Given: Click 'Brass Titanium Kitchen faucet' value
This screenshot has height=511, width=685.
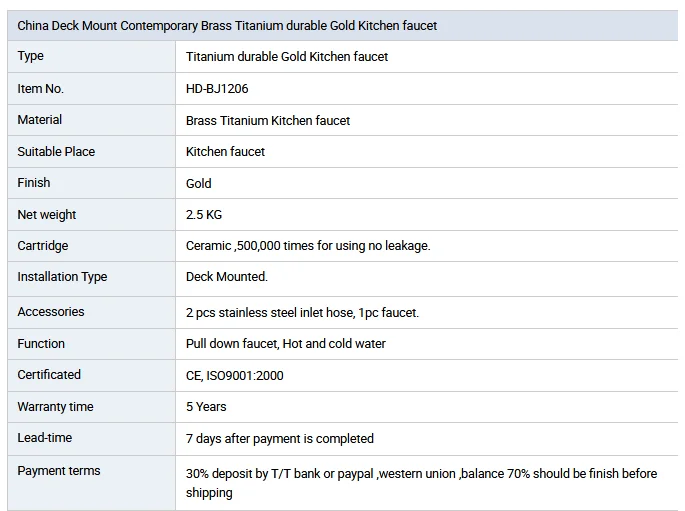Looking at the screenshot, I should [268, 120].
